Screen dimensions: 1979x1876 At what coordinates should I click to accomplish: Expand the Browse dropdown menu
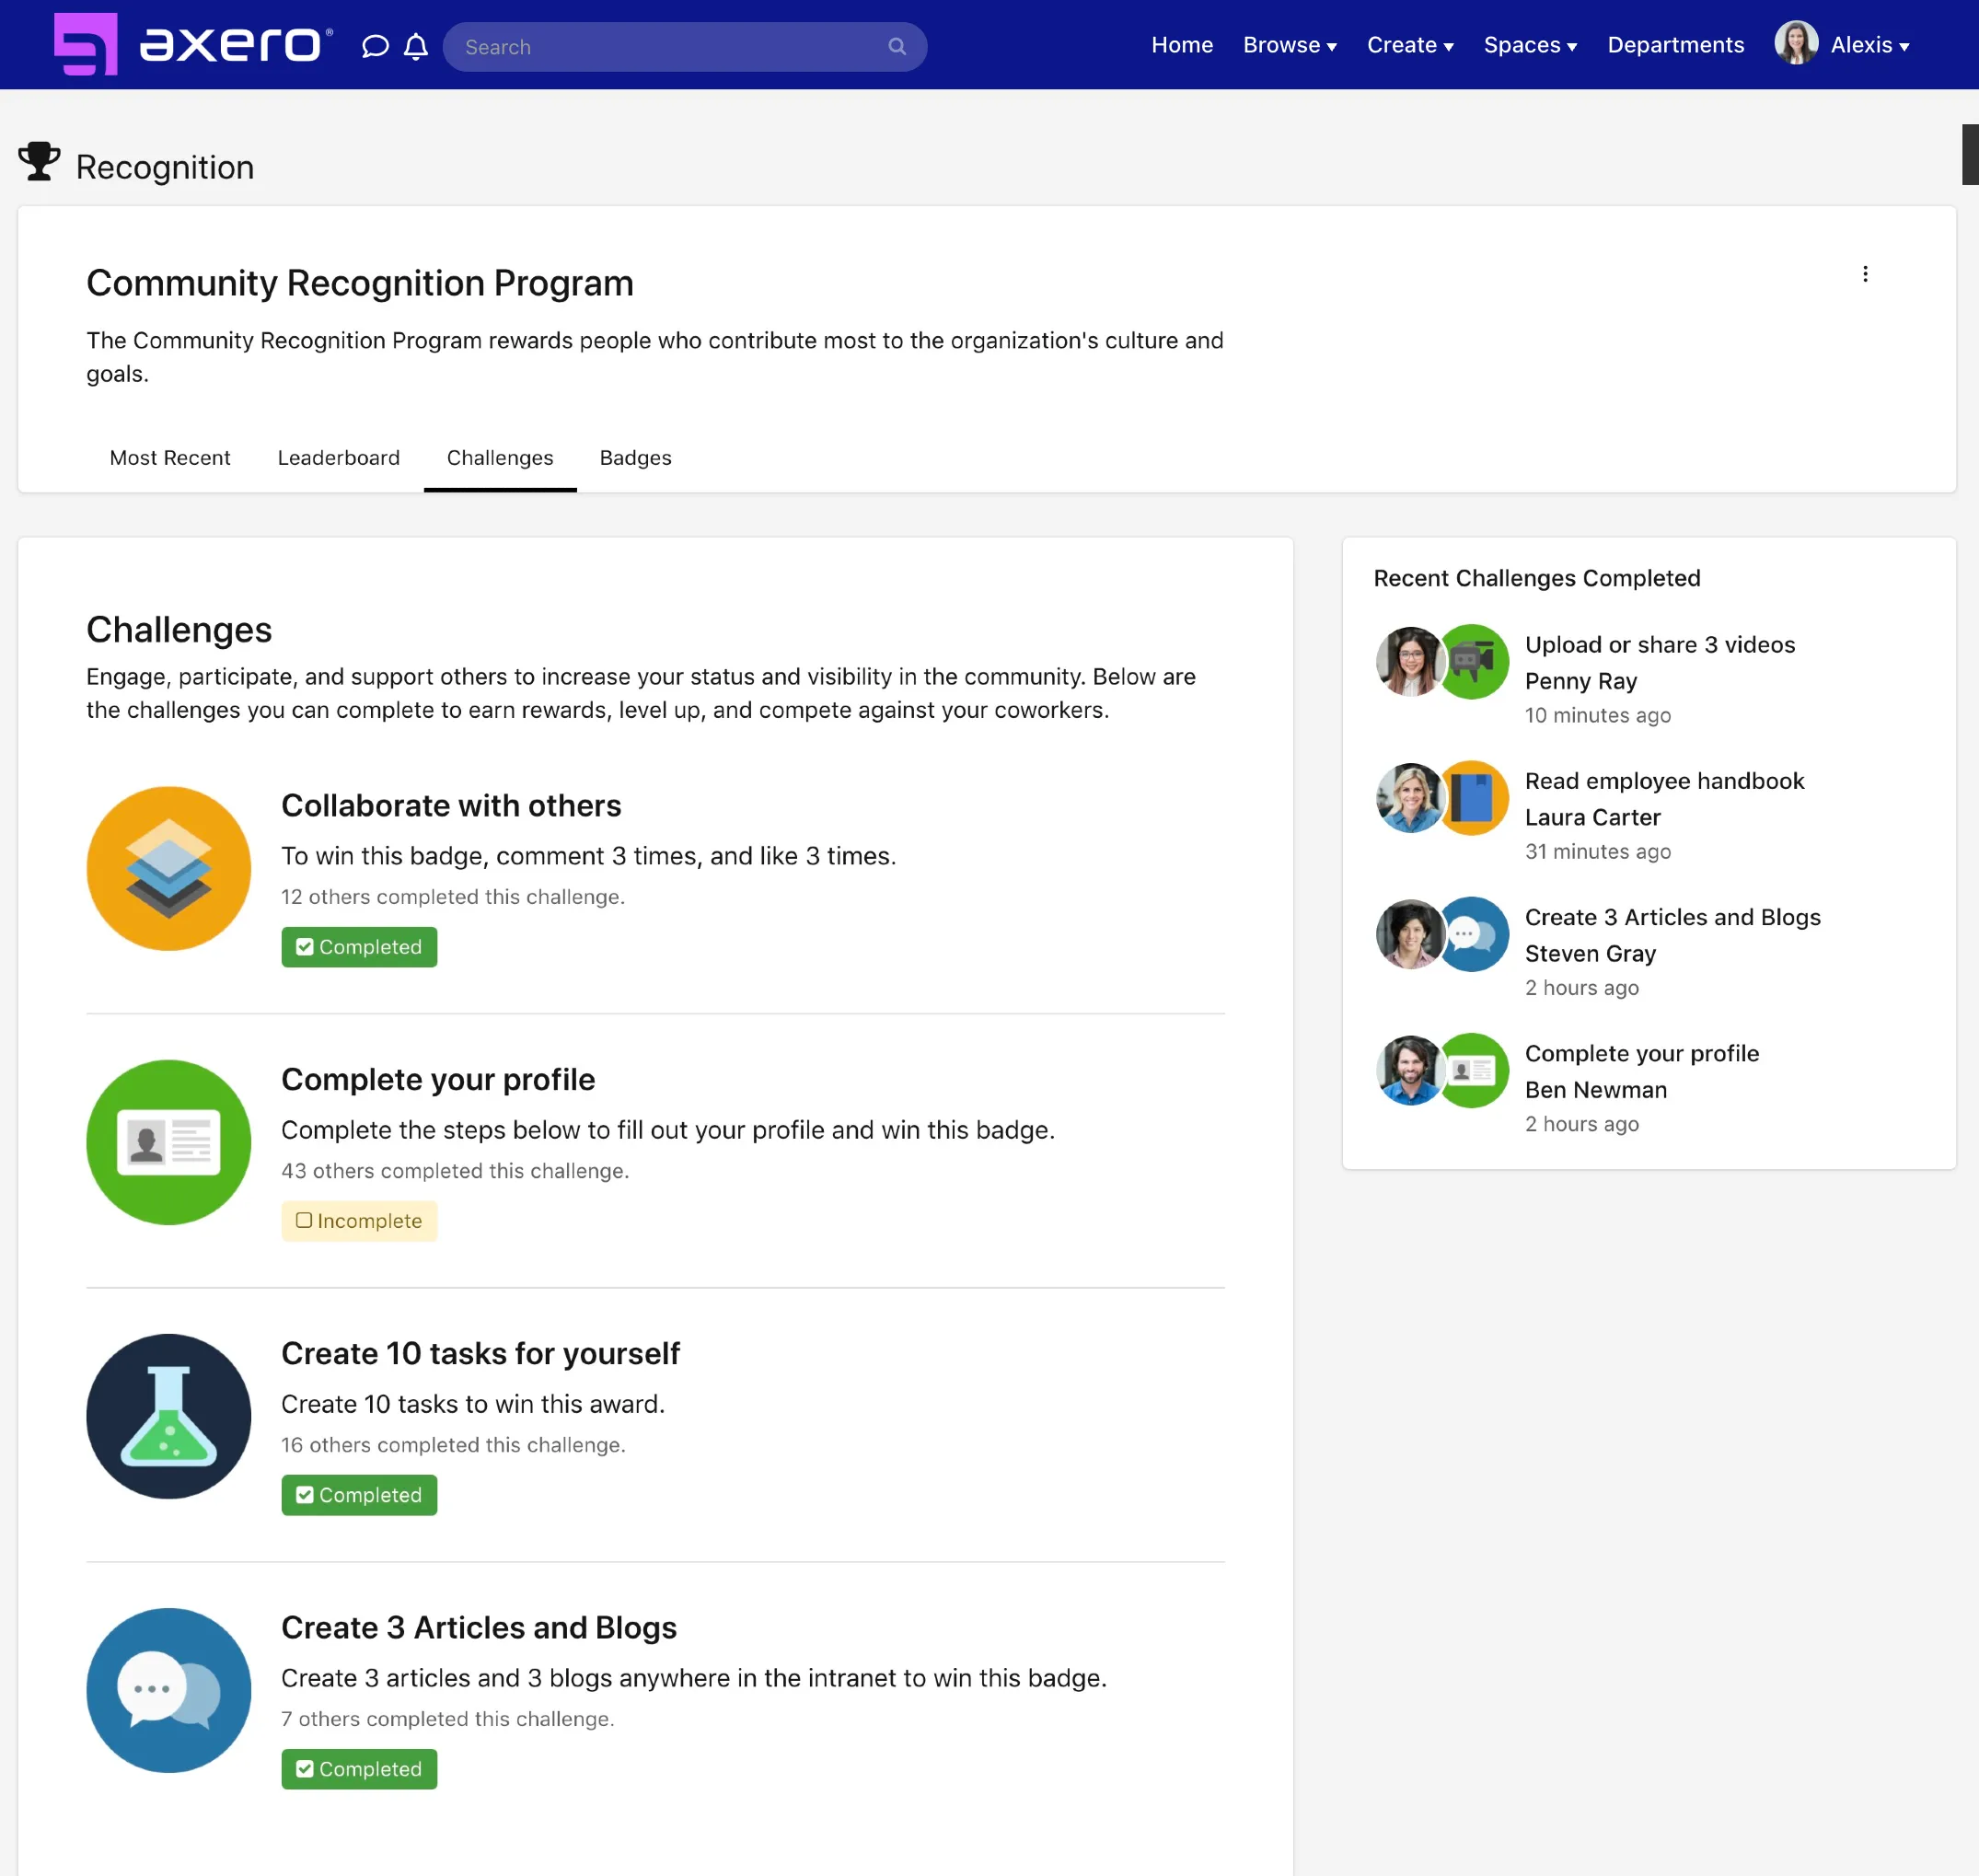click(1289, 45)
